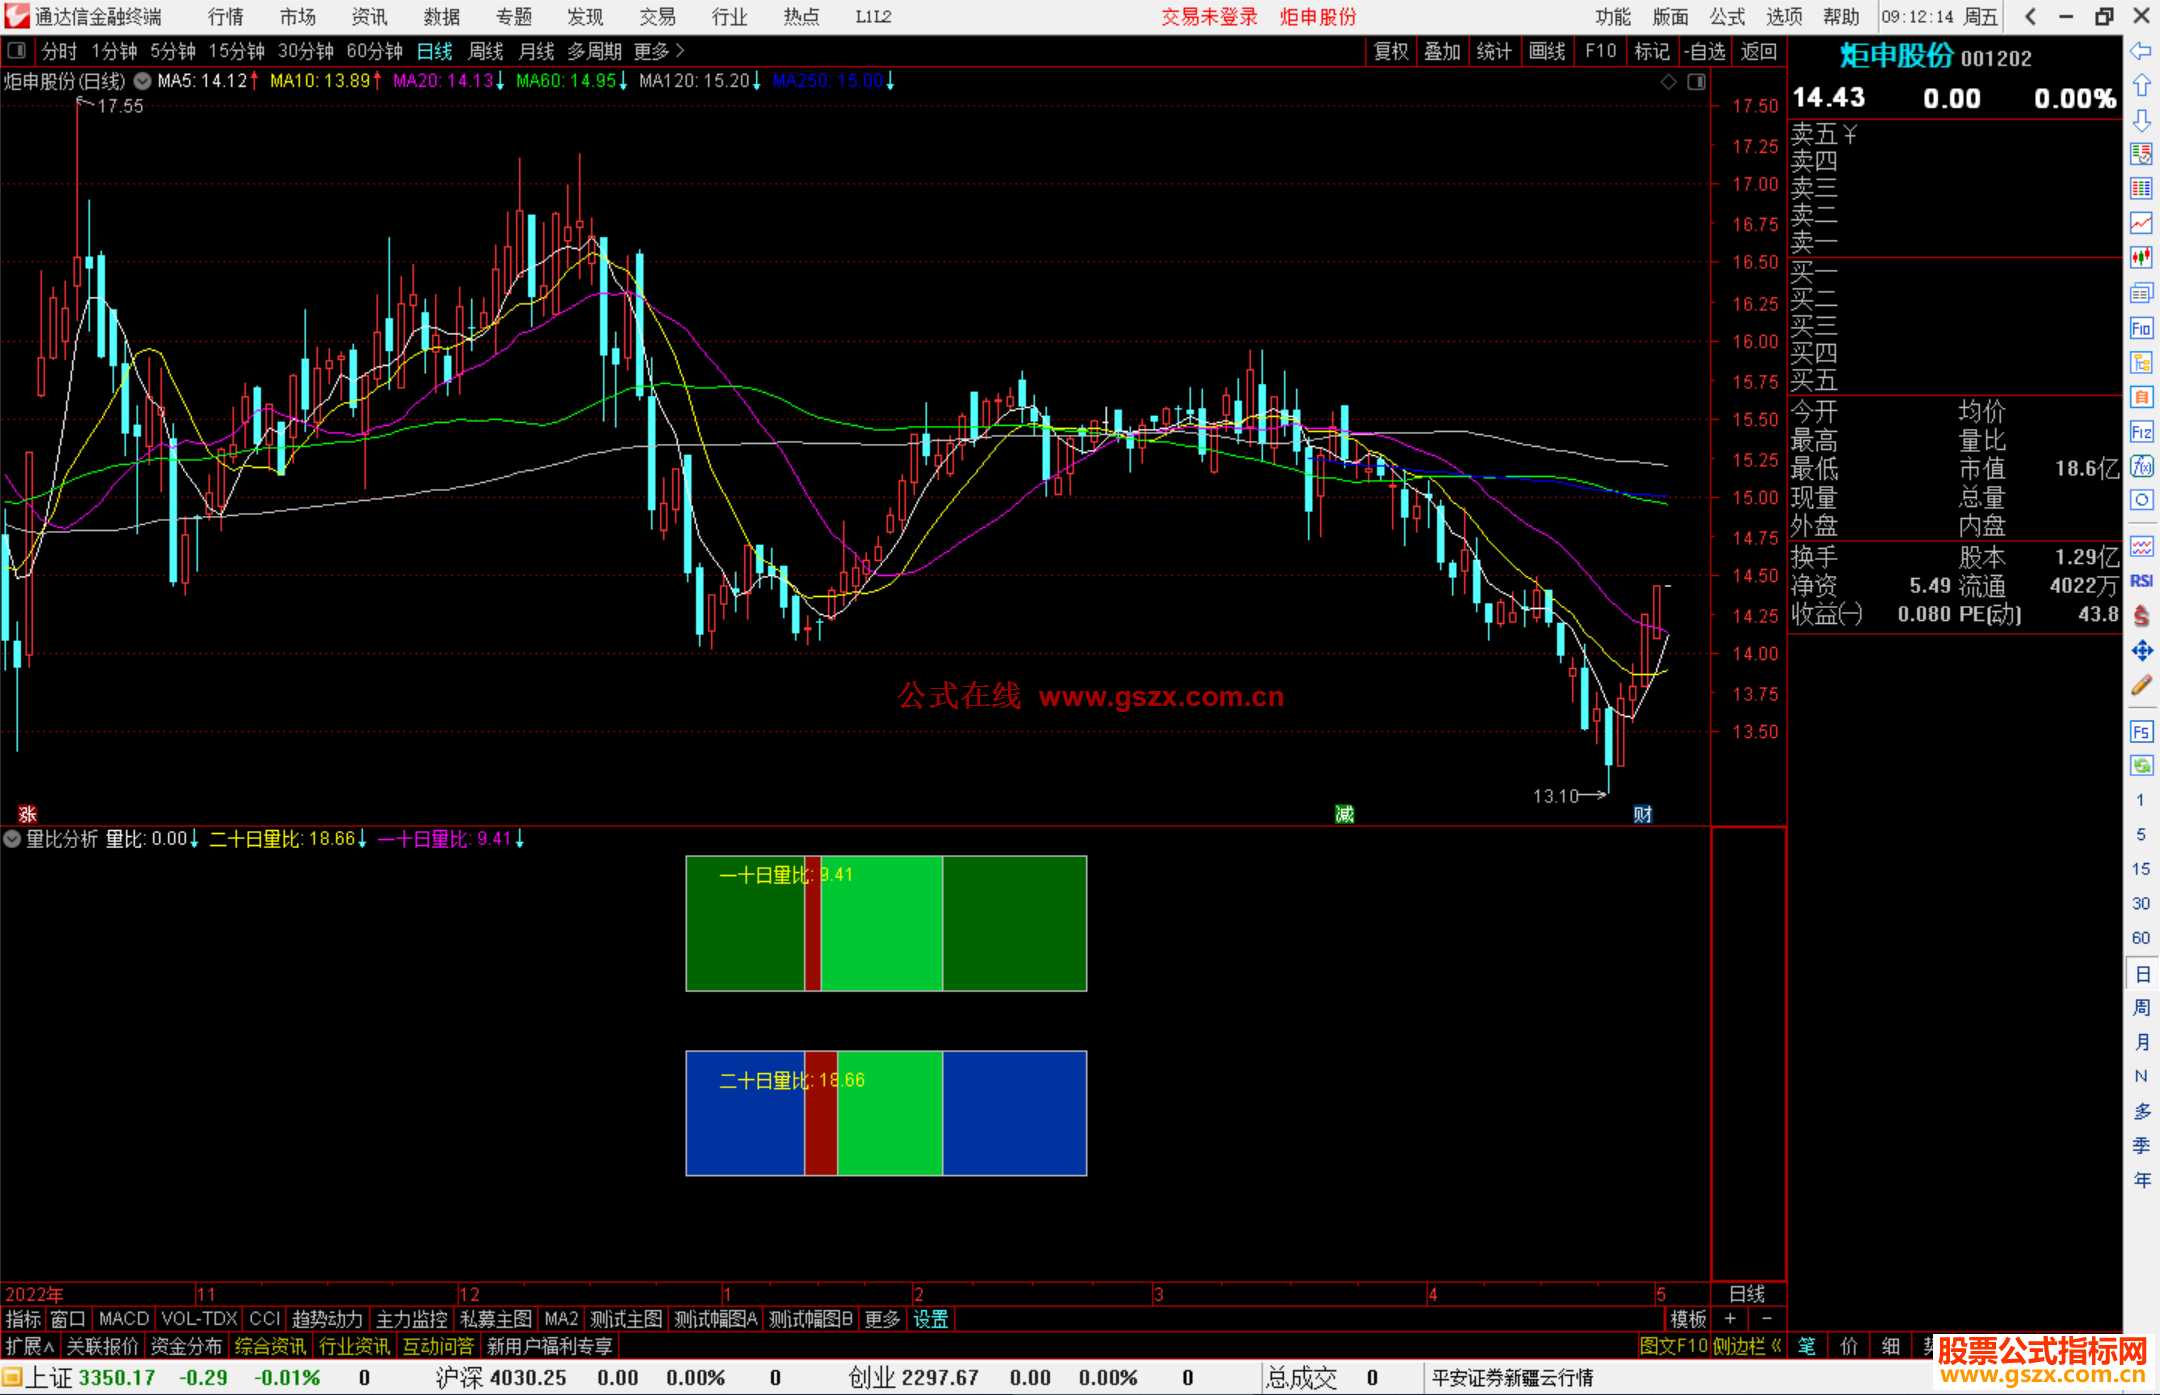Select the 周线 weekly period
Viewport: 2160px width, 1395px height.
click(486, 51)
